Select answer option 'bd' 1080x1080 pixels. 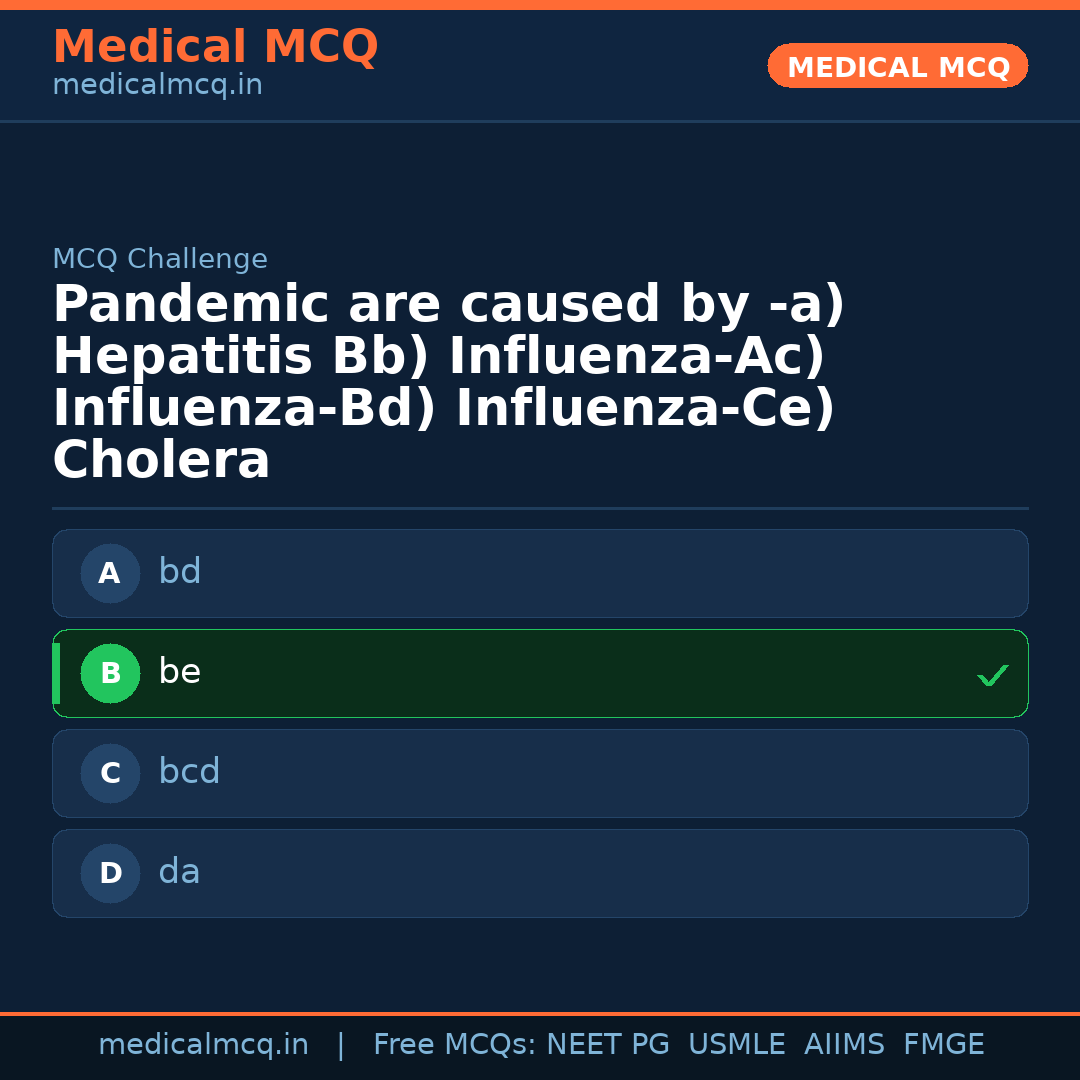[x=540, y=573]
